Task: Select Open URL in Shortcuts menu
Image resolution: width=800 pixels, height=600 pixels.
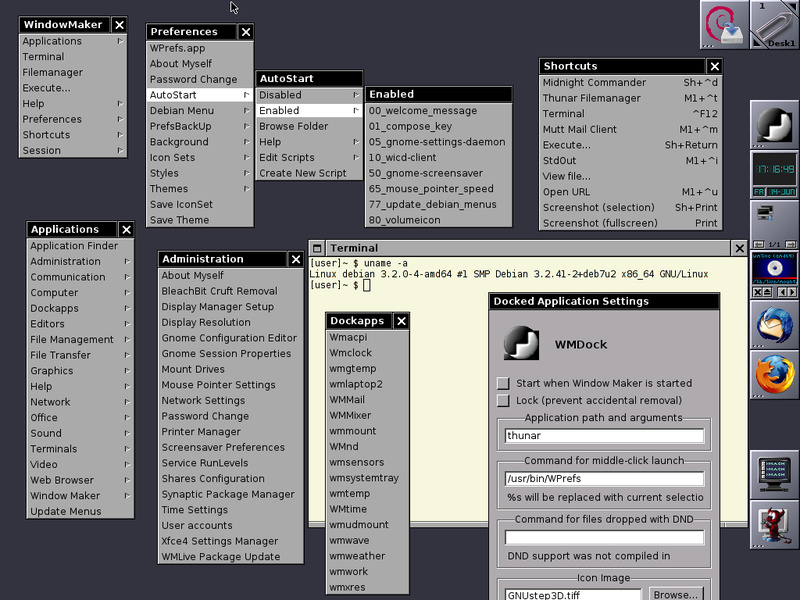Action: click(x=630, y=192)
